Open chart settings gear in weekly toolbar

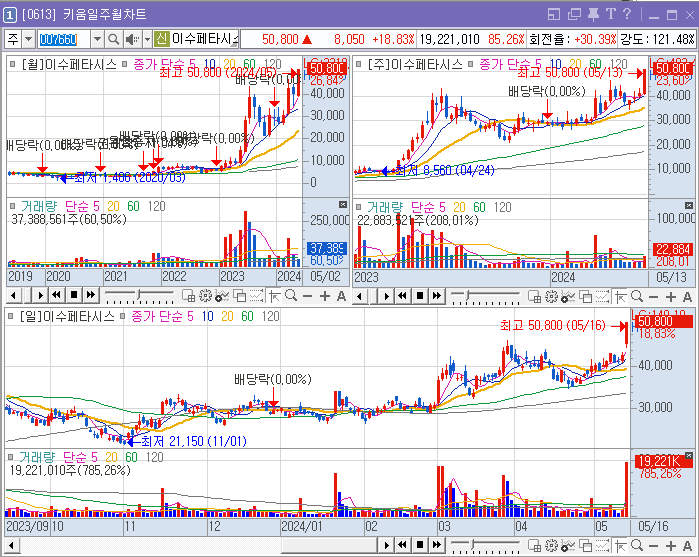point(551,296)
